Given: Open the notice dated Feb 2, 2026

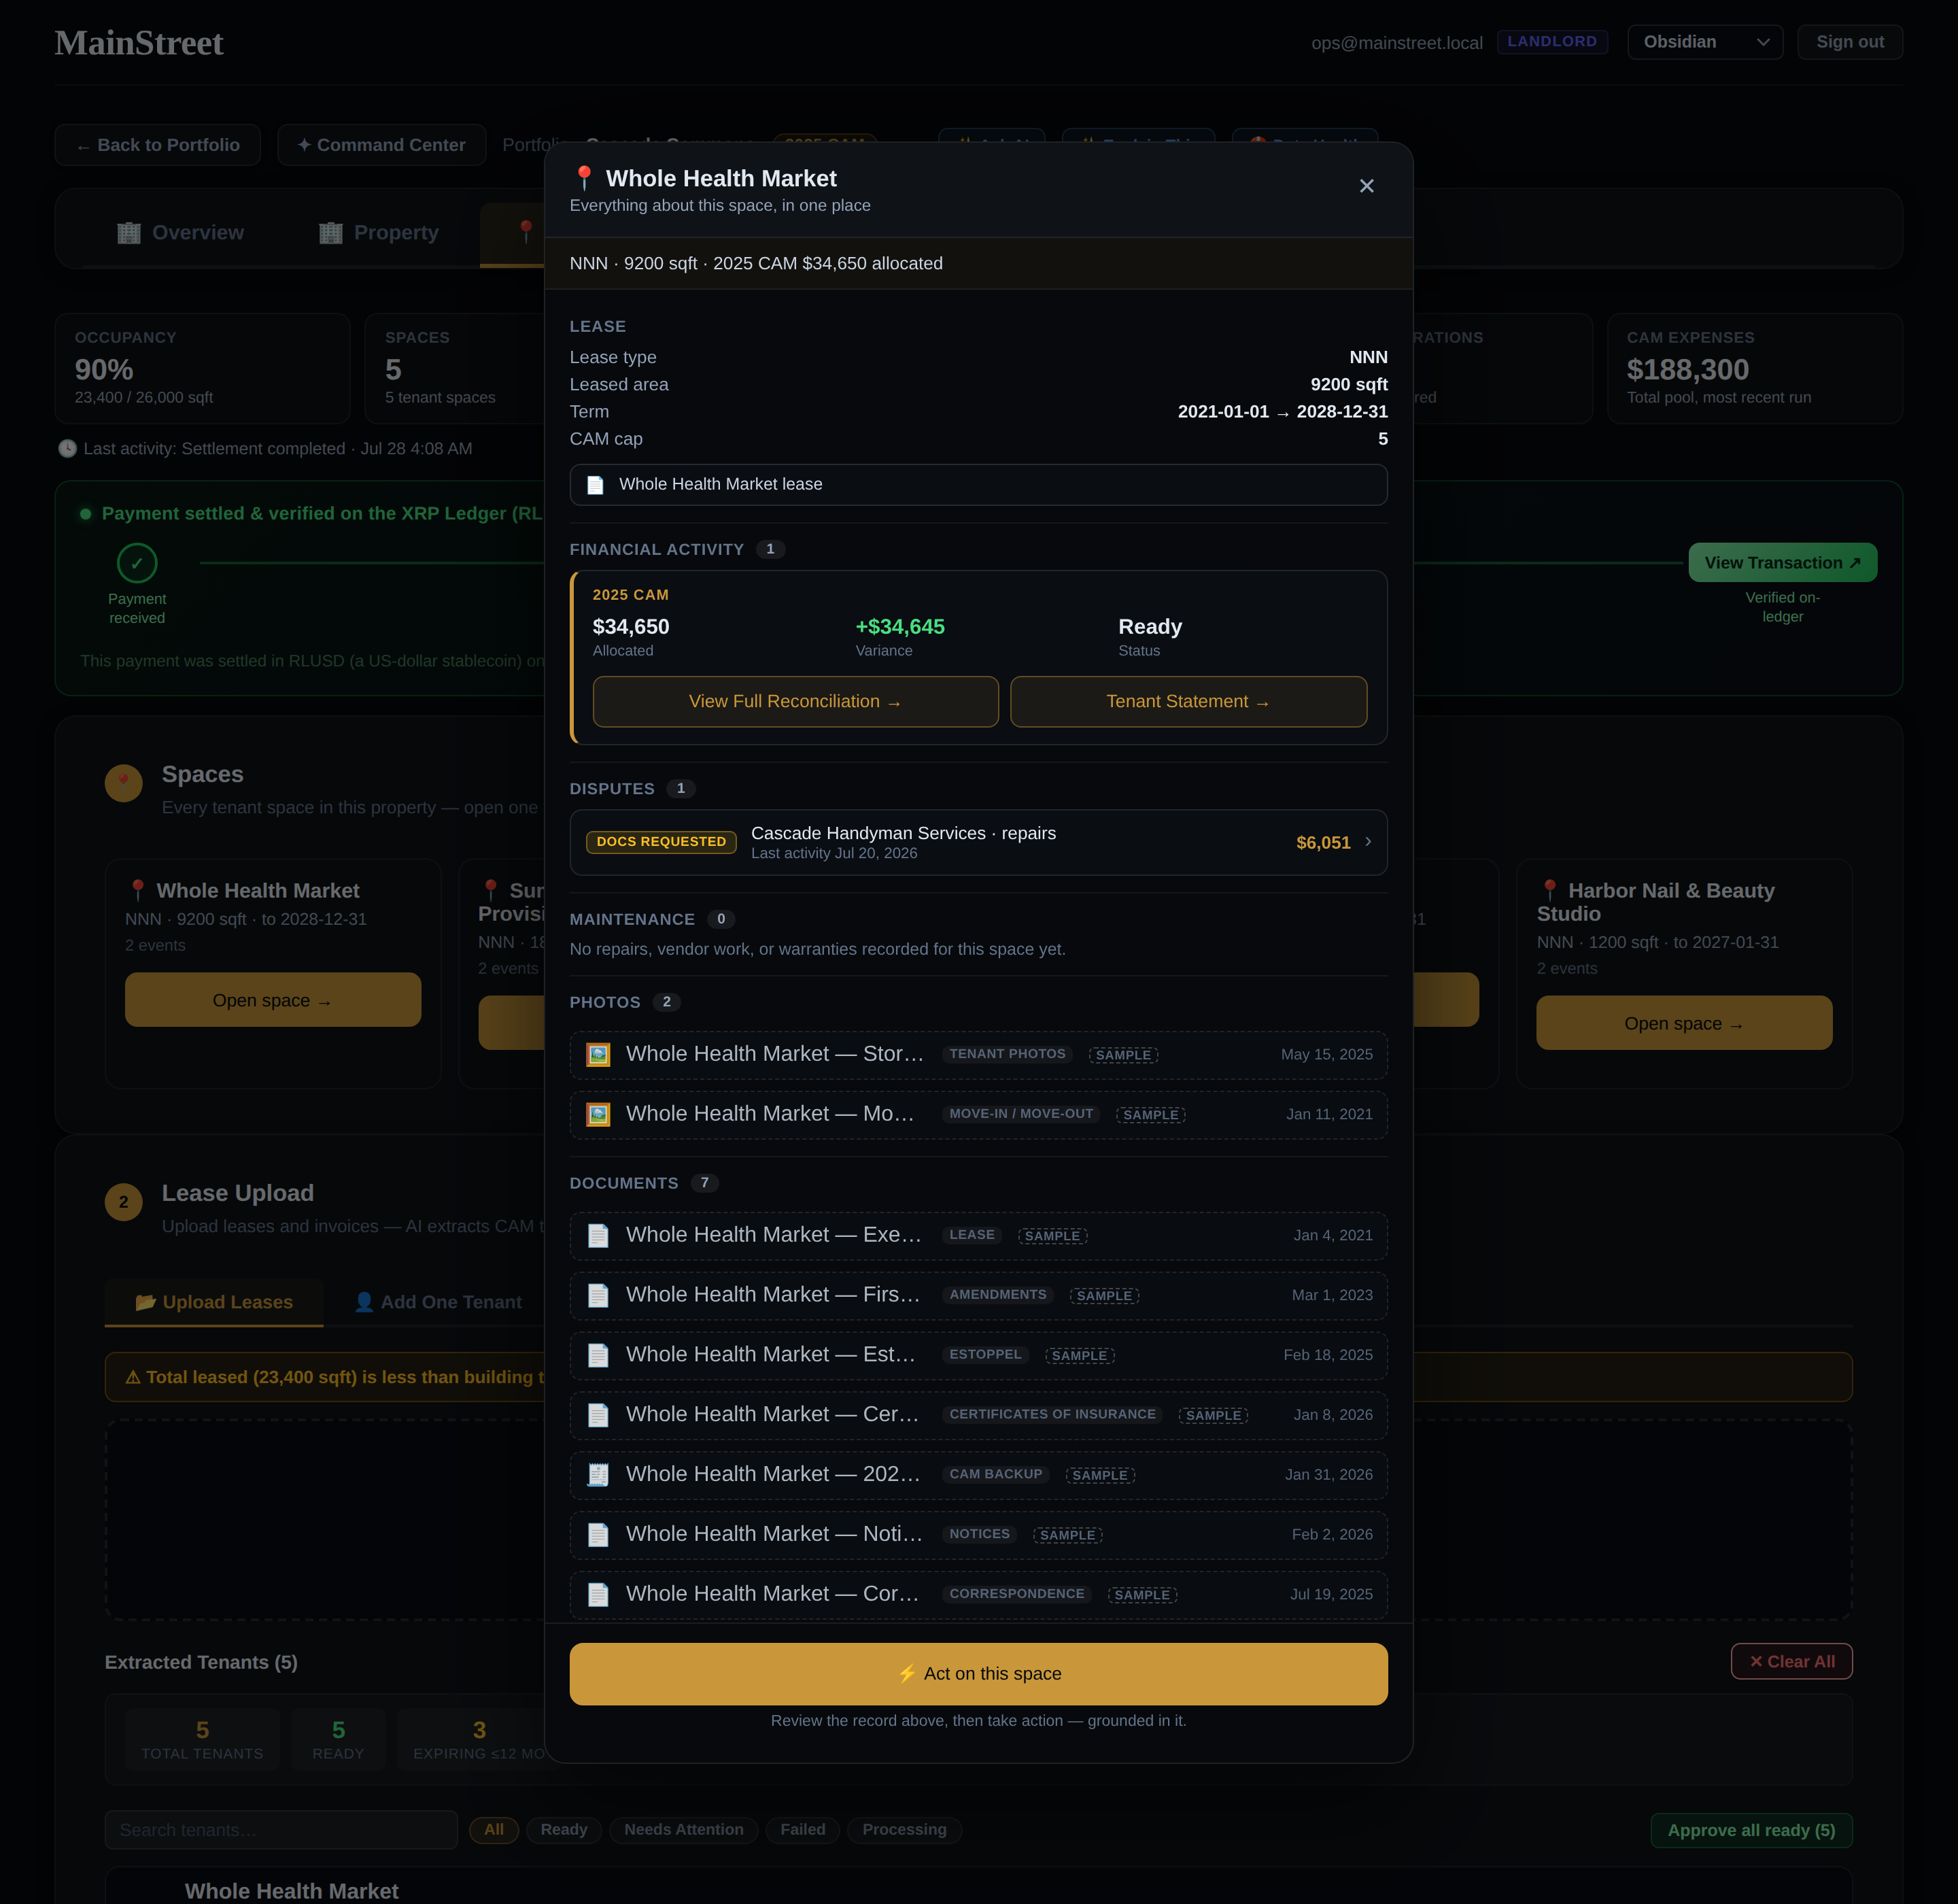Looking at the screenshot, I should (x=979, y=1535).
